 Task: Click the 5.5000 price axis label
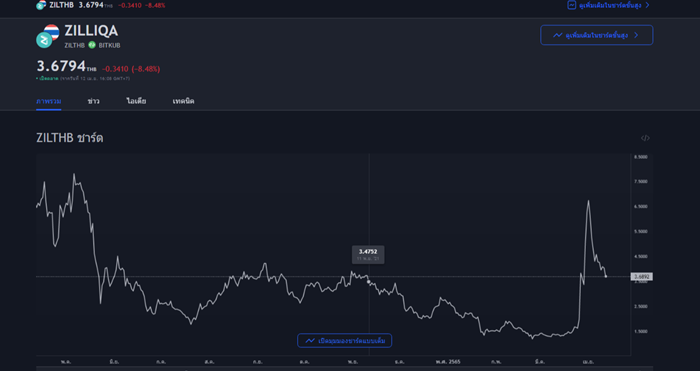(x=640, y=232)
